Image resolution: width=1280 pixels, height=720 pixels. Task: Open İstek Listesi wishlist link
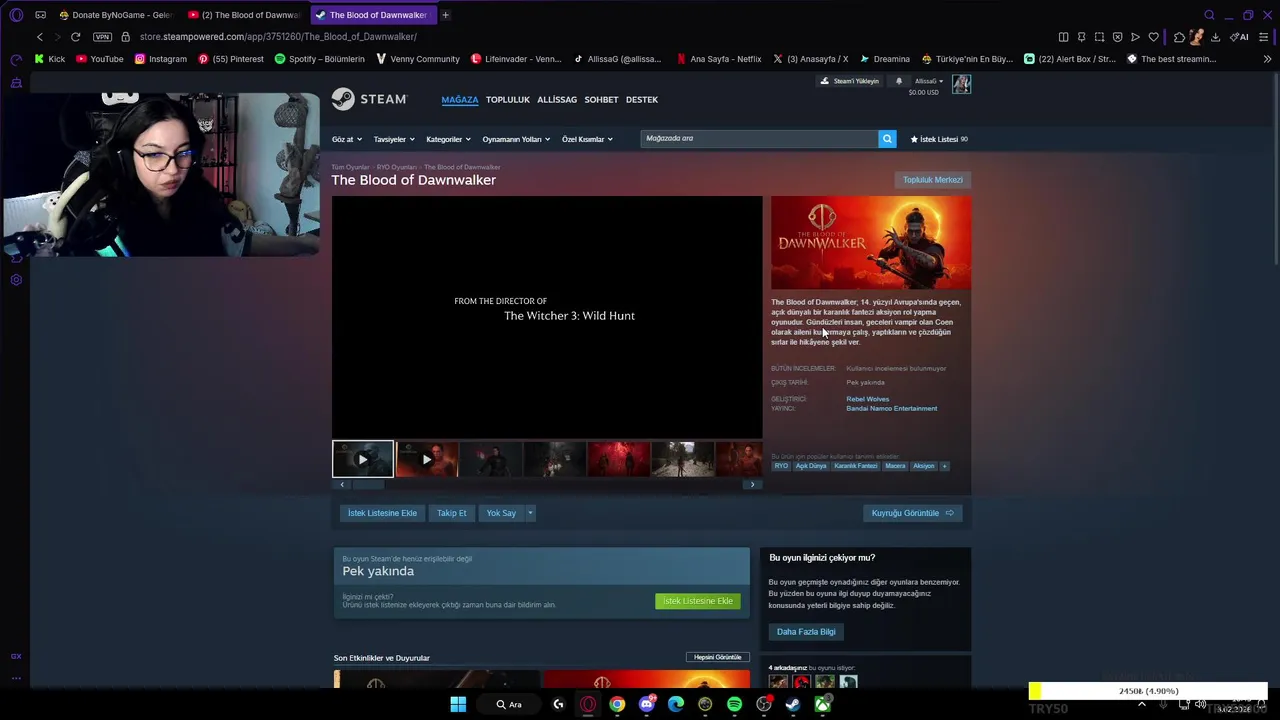point(939,139)
